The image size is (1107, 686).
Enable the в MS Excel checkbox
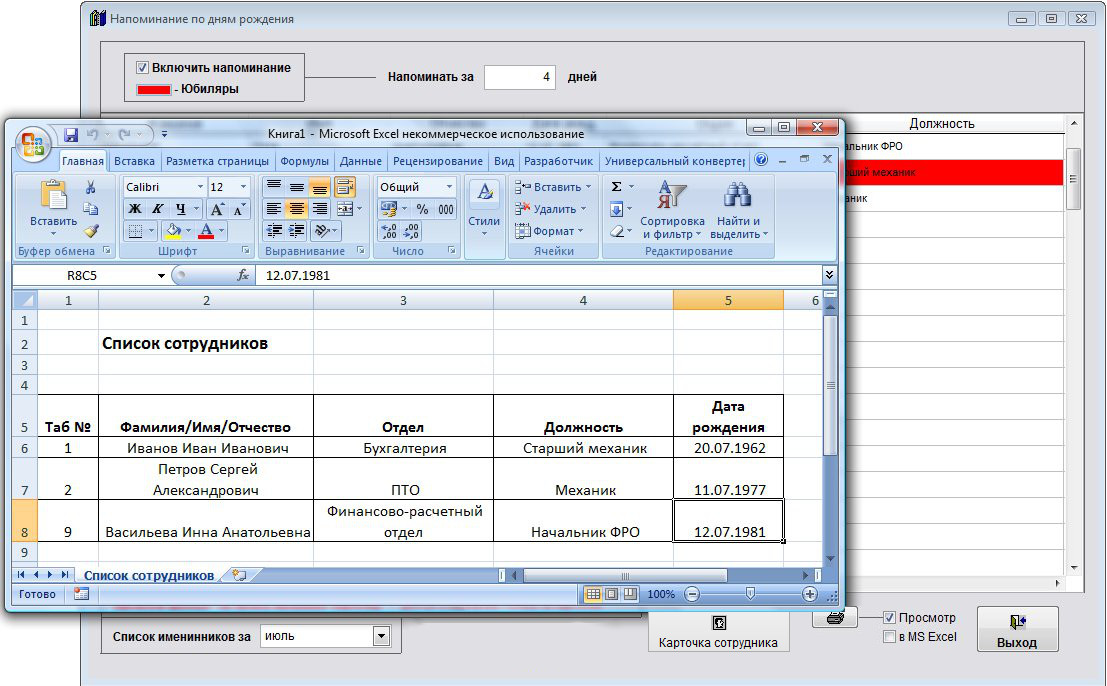[x=889, y=637]
